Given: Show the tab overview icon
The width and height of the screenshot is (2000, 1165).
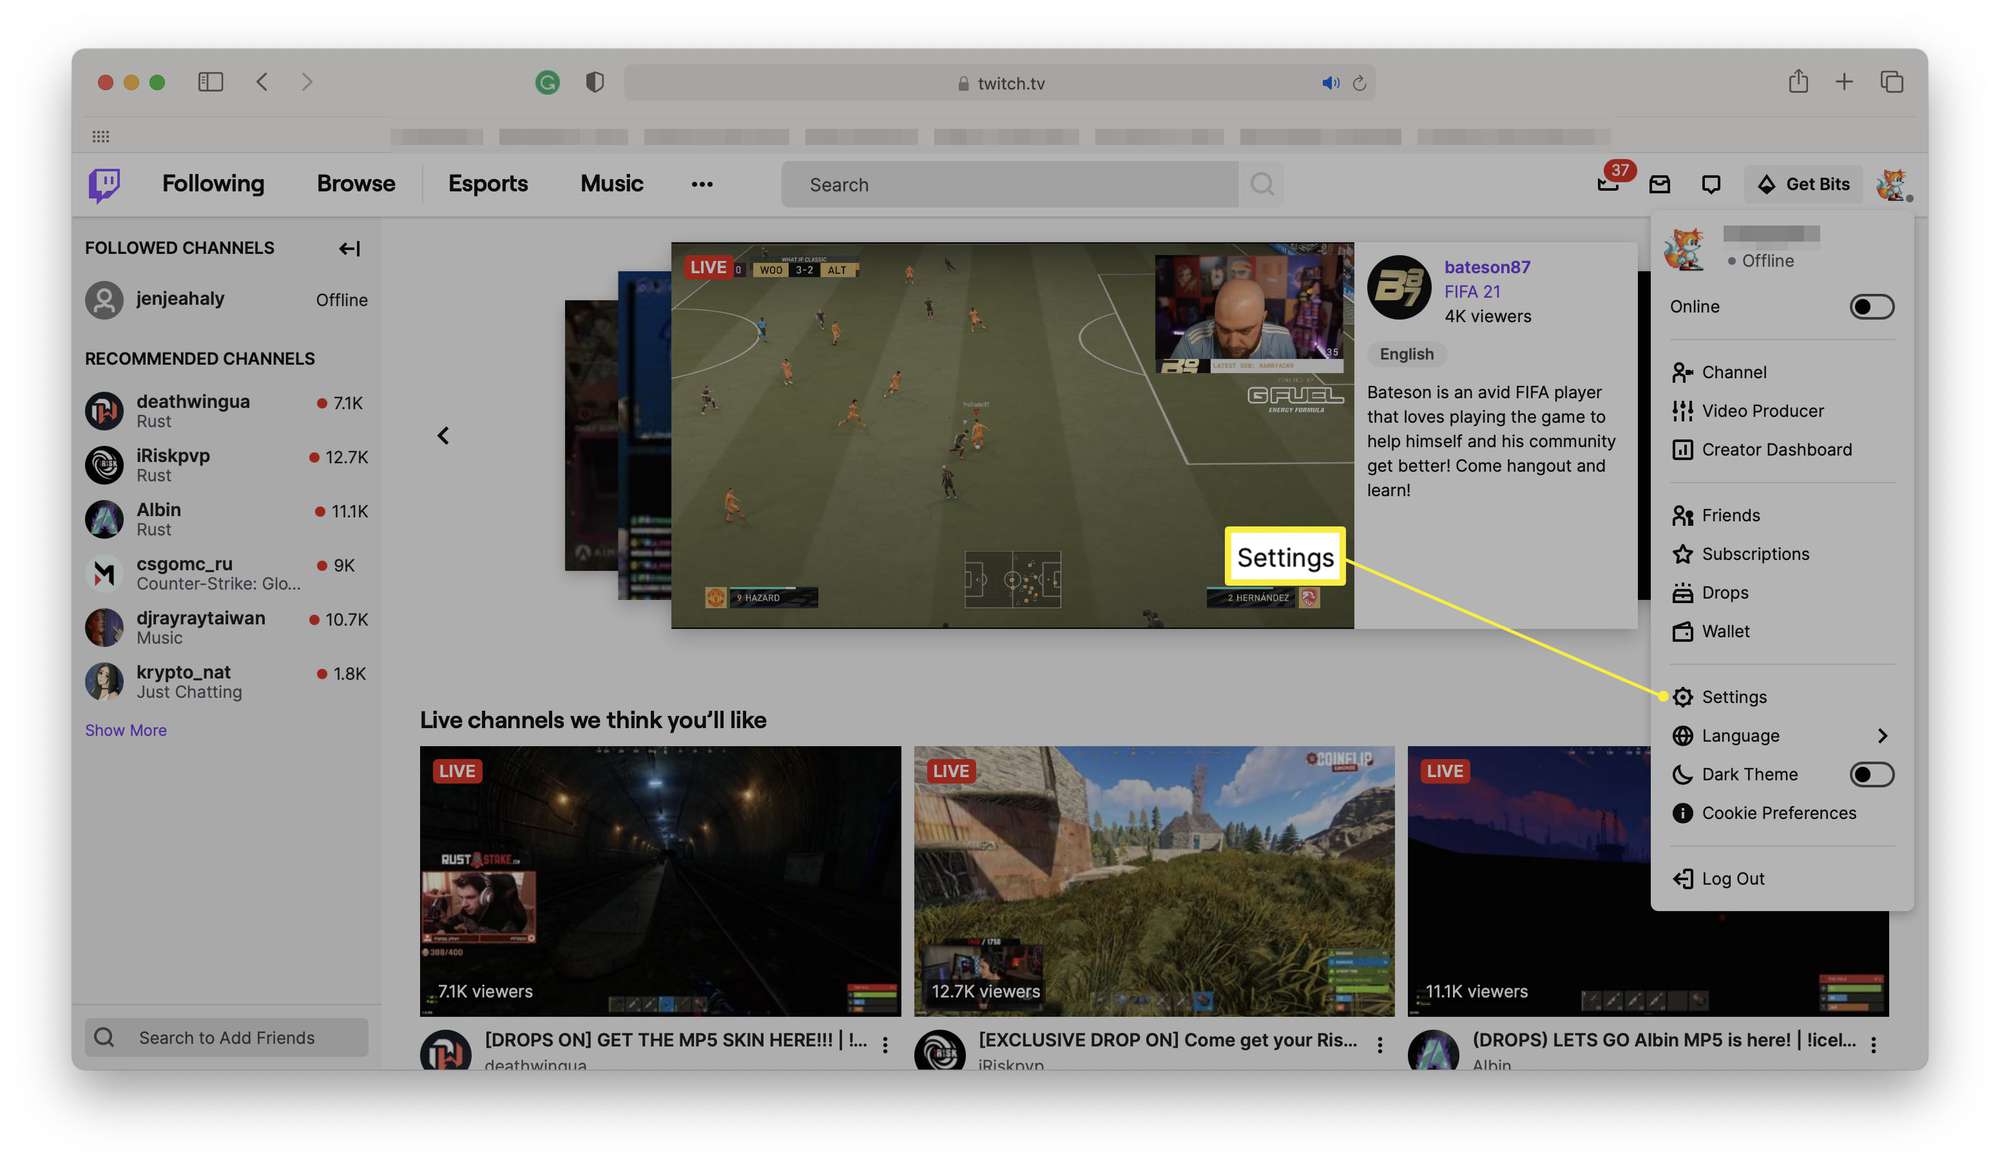Looking at the screenshot, I should [1891, 82].
